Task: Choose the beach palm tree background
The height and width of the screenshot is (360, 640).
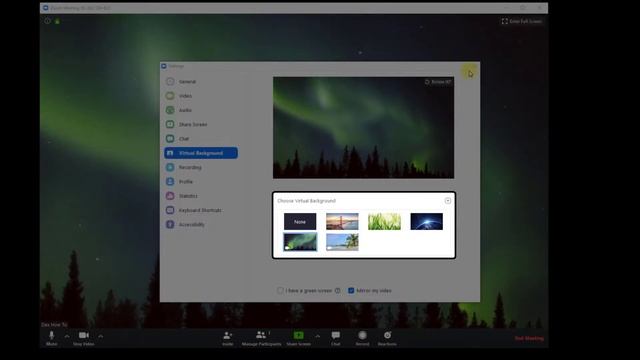Action: [x=342, y=242]
